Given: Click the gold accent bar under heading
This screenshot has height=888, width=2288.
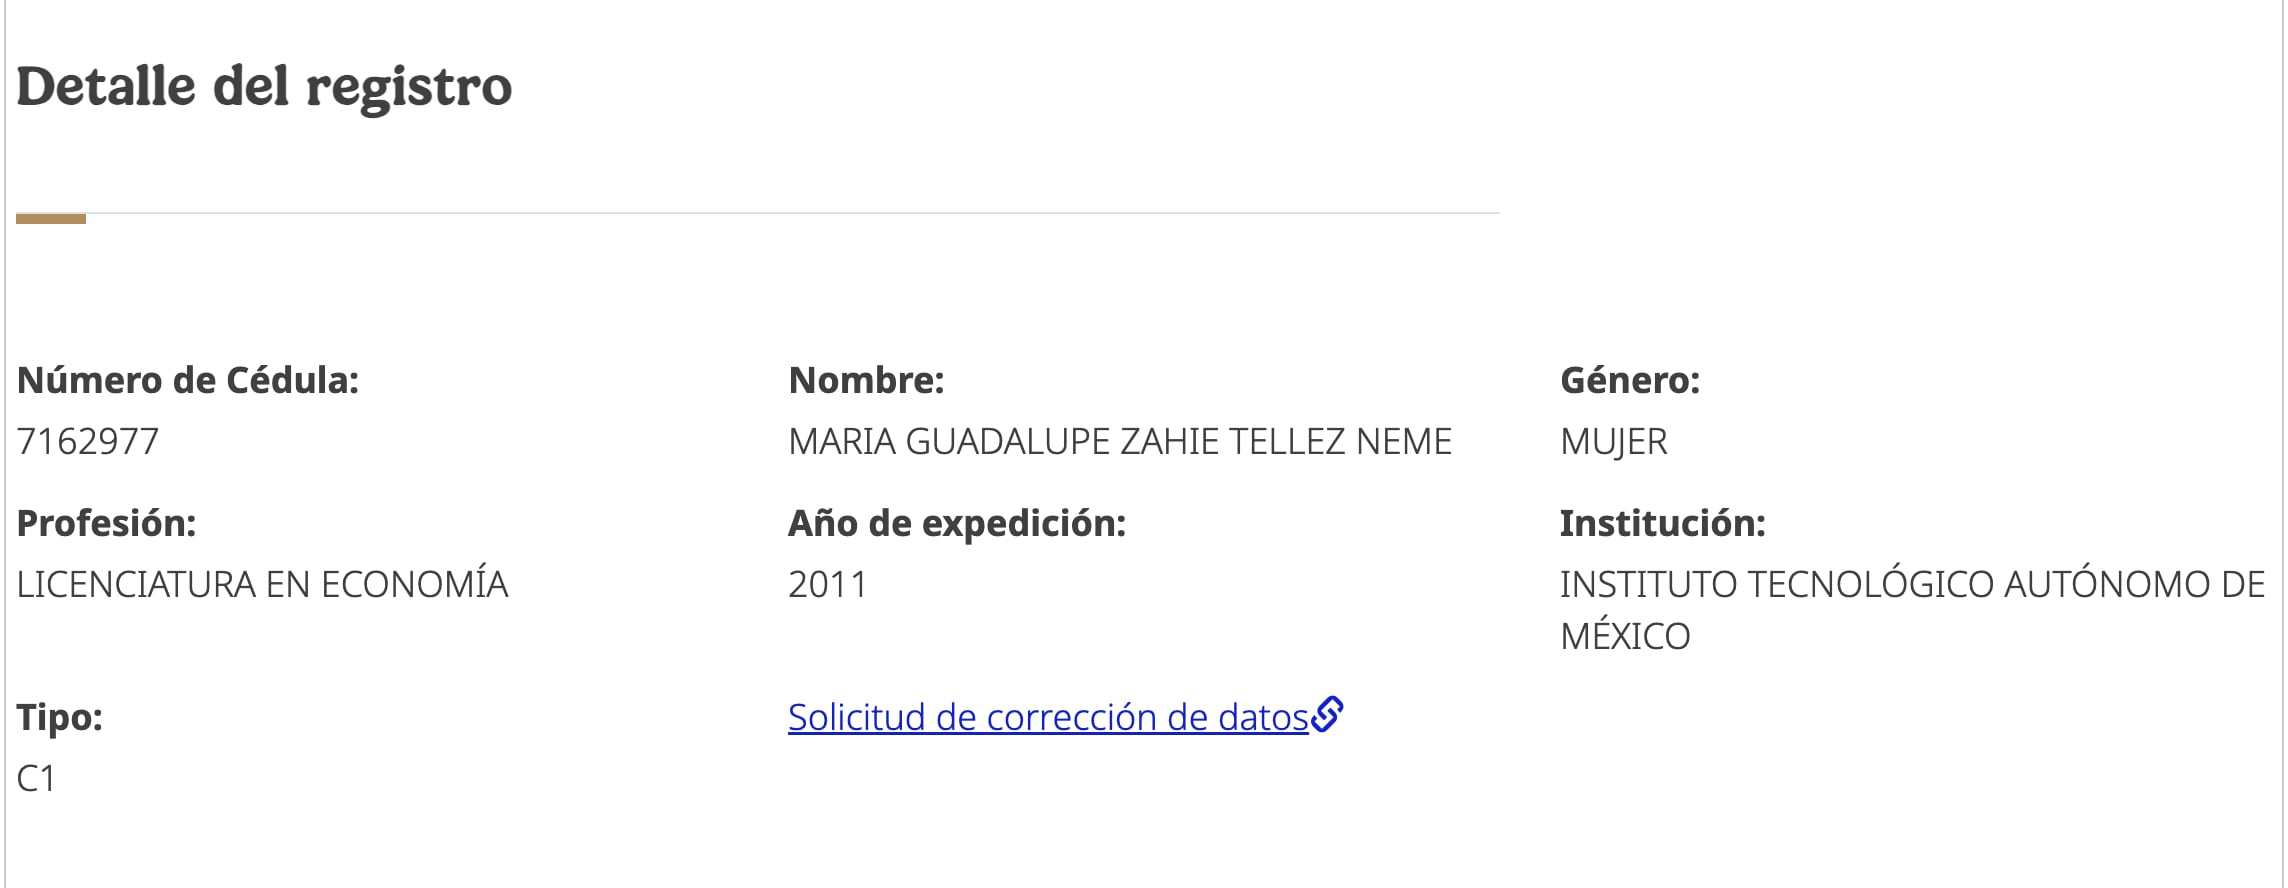Looking at the screenshot, I should click(x=51, y=218).
